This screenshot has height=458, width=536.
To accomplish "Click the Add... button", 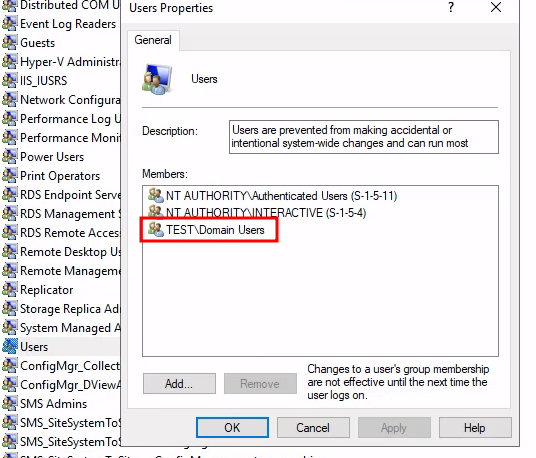I will pyautogui.click(x=179, y=383).
